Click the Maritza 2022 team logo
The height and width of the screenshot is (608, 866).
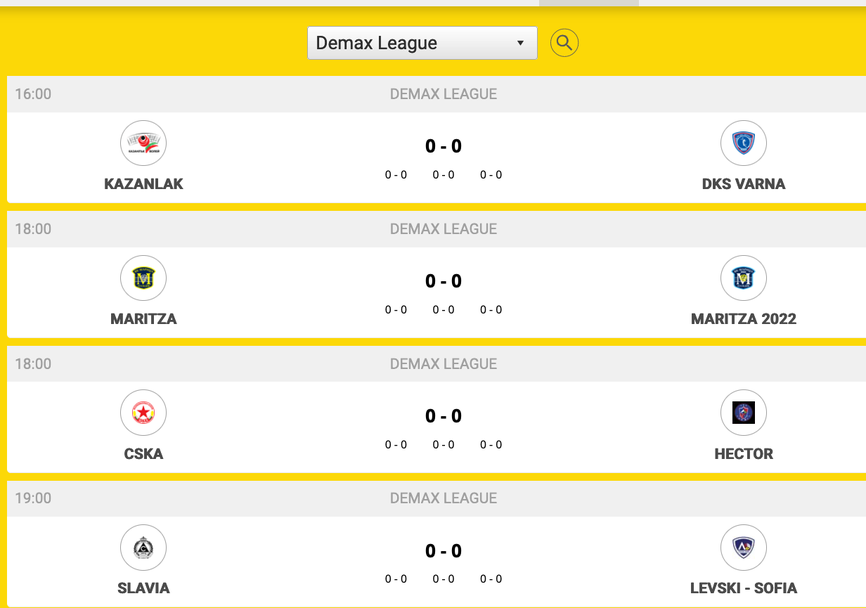pos(743,278)
